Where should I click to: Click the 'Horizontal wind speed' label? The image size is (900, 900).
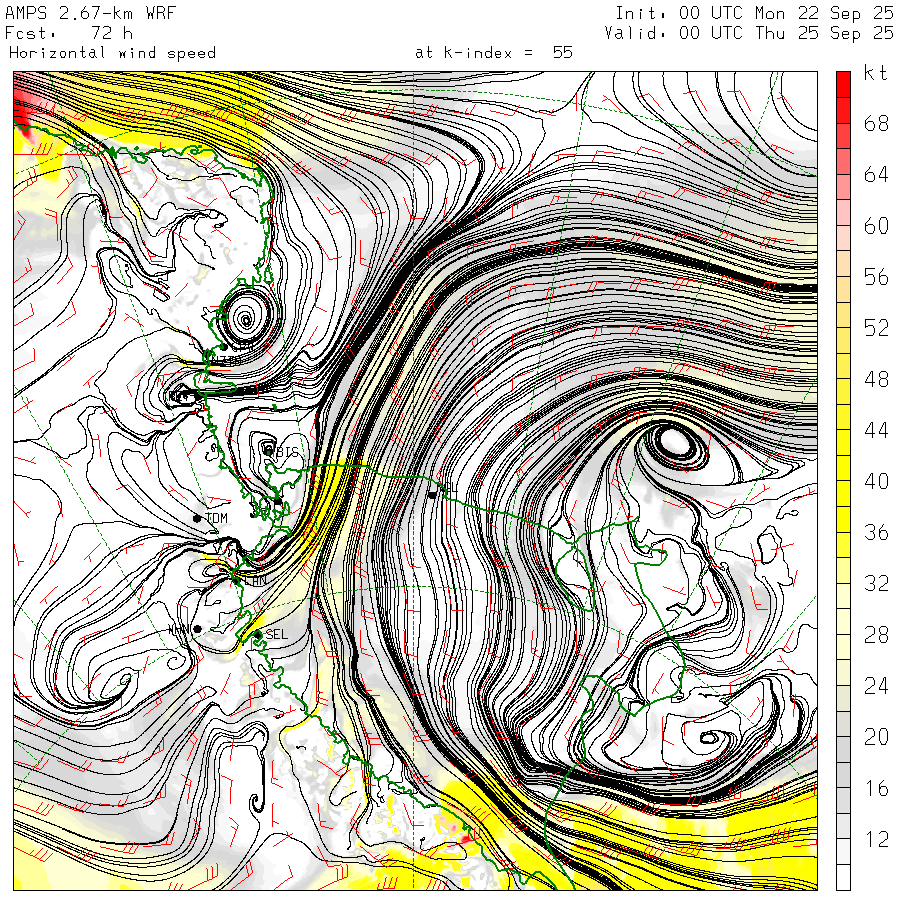pyautogui.click(x=112, y=52)
